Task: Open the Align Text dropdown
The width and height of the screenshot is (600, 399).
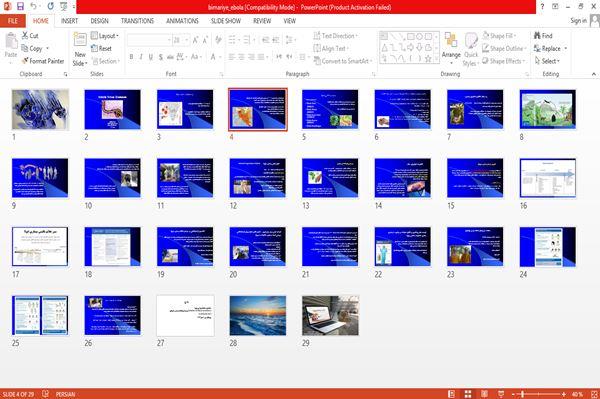Action: [x=331, y=48]
